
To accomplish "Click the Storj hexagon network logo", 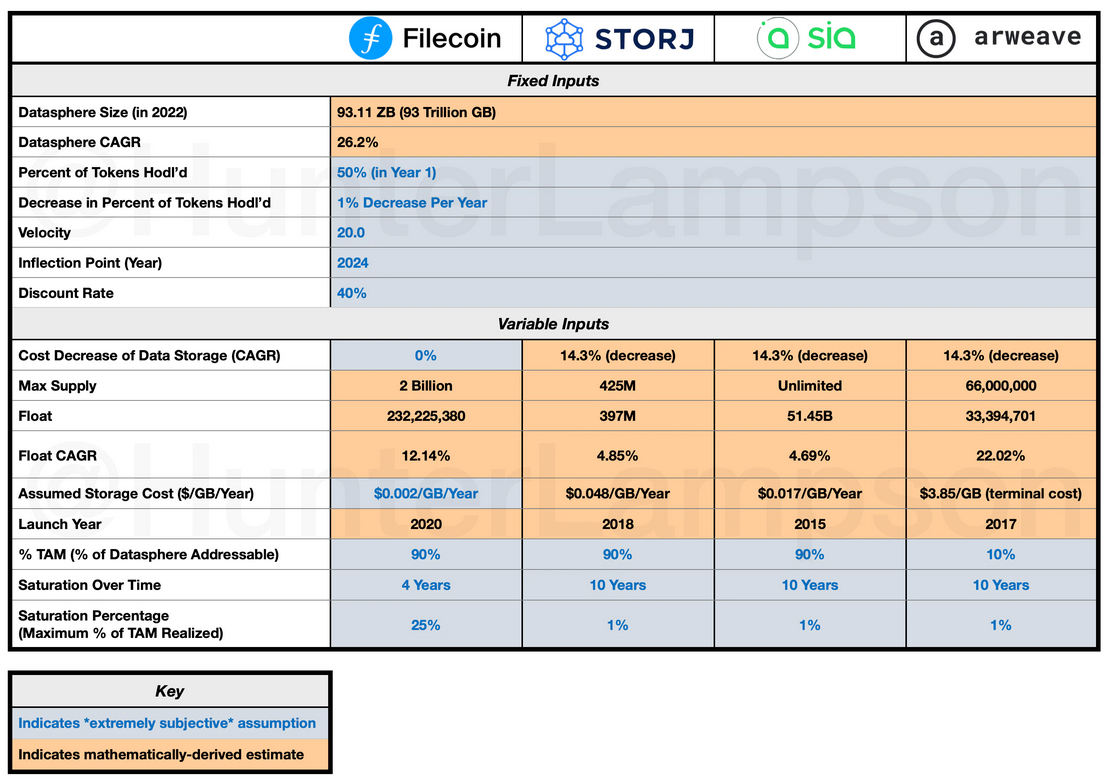I will click(564, 39).
